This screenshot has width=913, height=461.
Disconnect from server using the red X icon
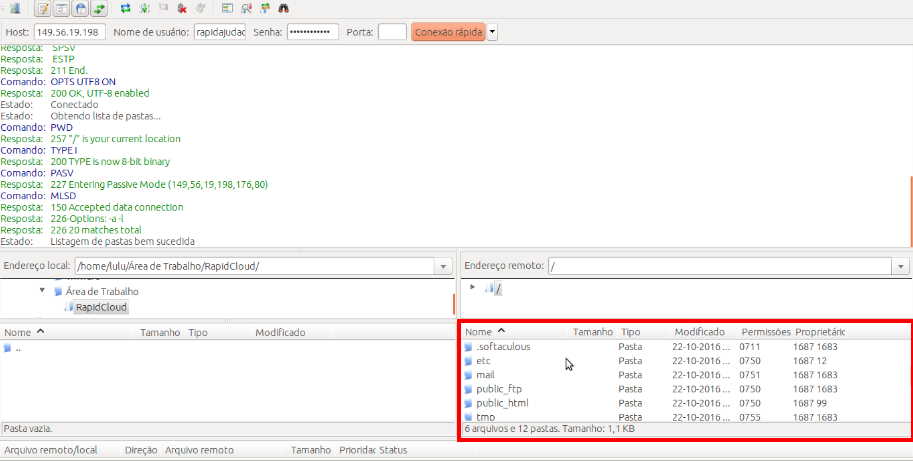[x=182, y=8]
